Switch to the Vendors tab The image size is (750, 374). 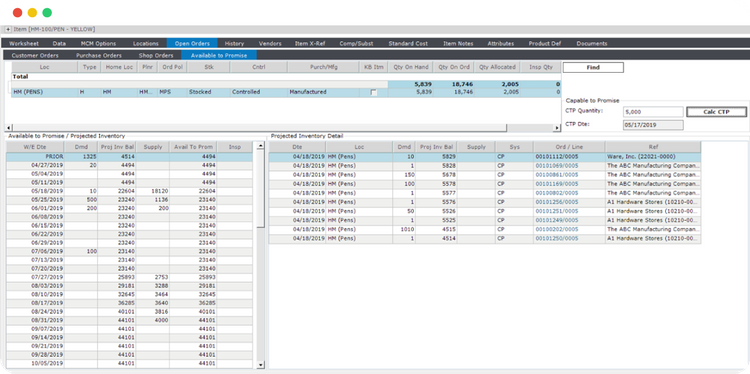270,43
